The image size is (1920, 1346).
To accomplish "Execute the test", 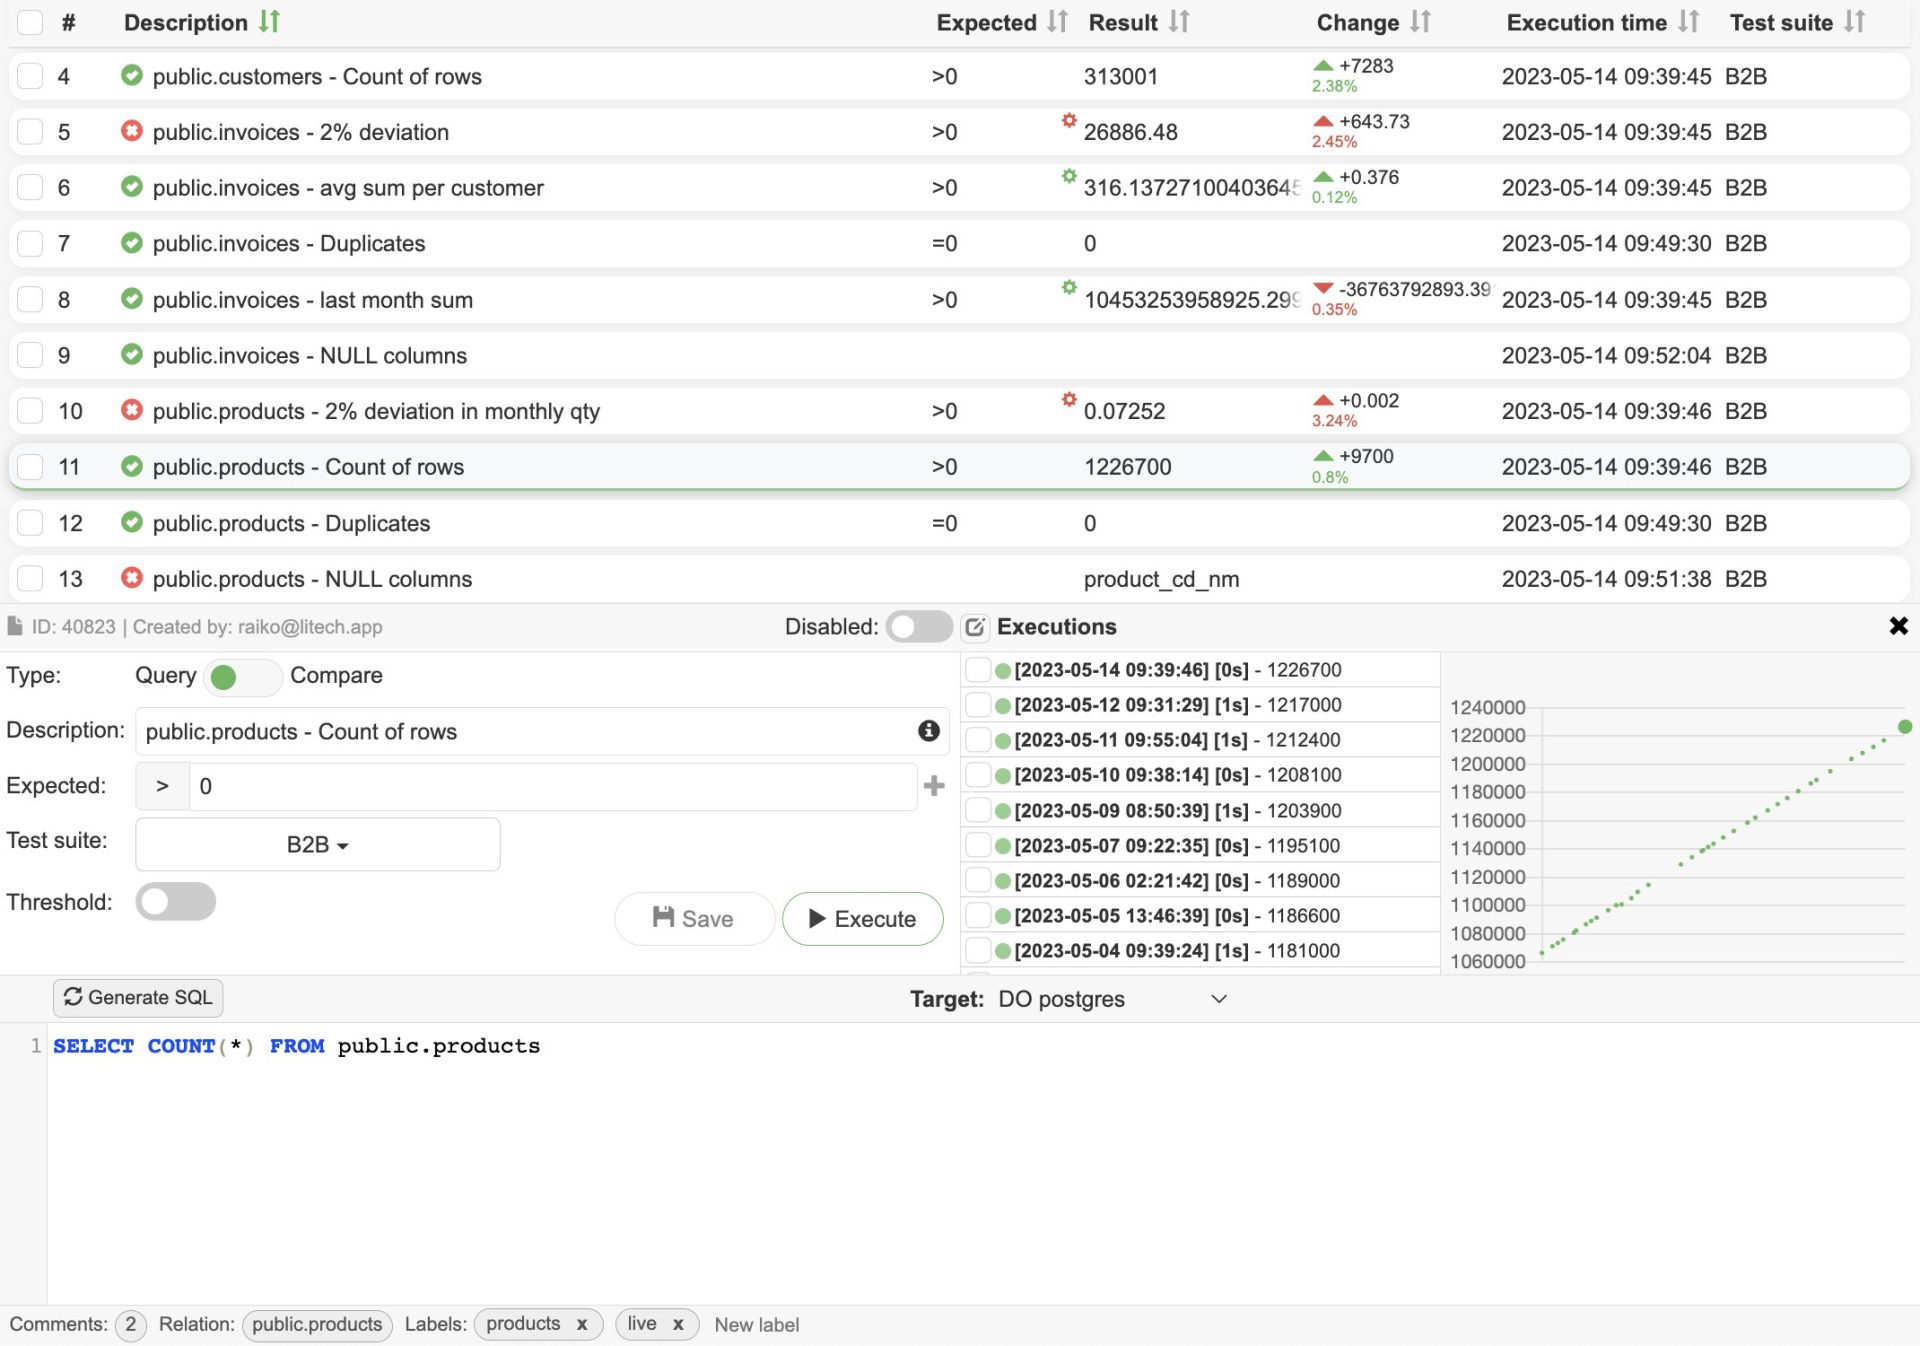I will (862, 918).
